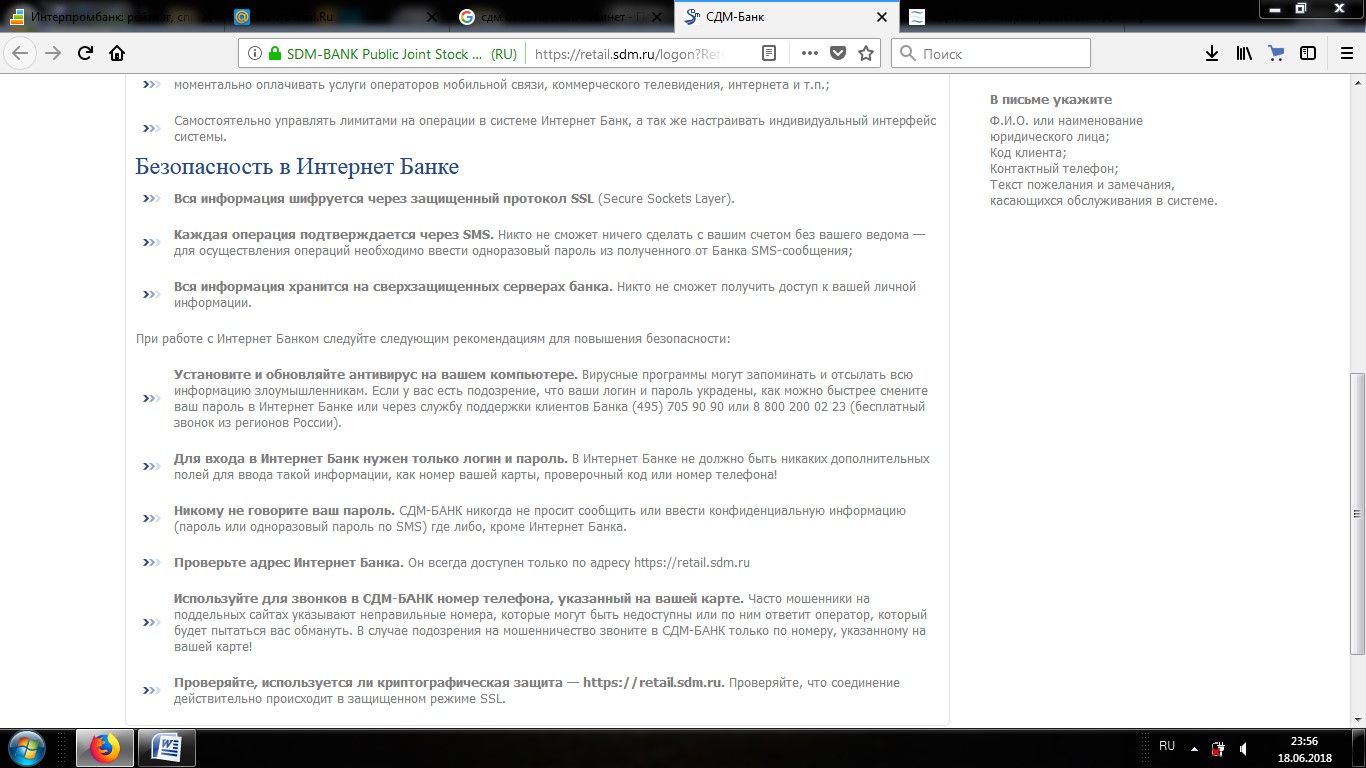Viewport: 1366px width, 768px height.
Task: Click bold text about SSL encryption
Action: pyautogui.click(x=384, y=198)
